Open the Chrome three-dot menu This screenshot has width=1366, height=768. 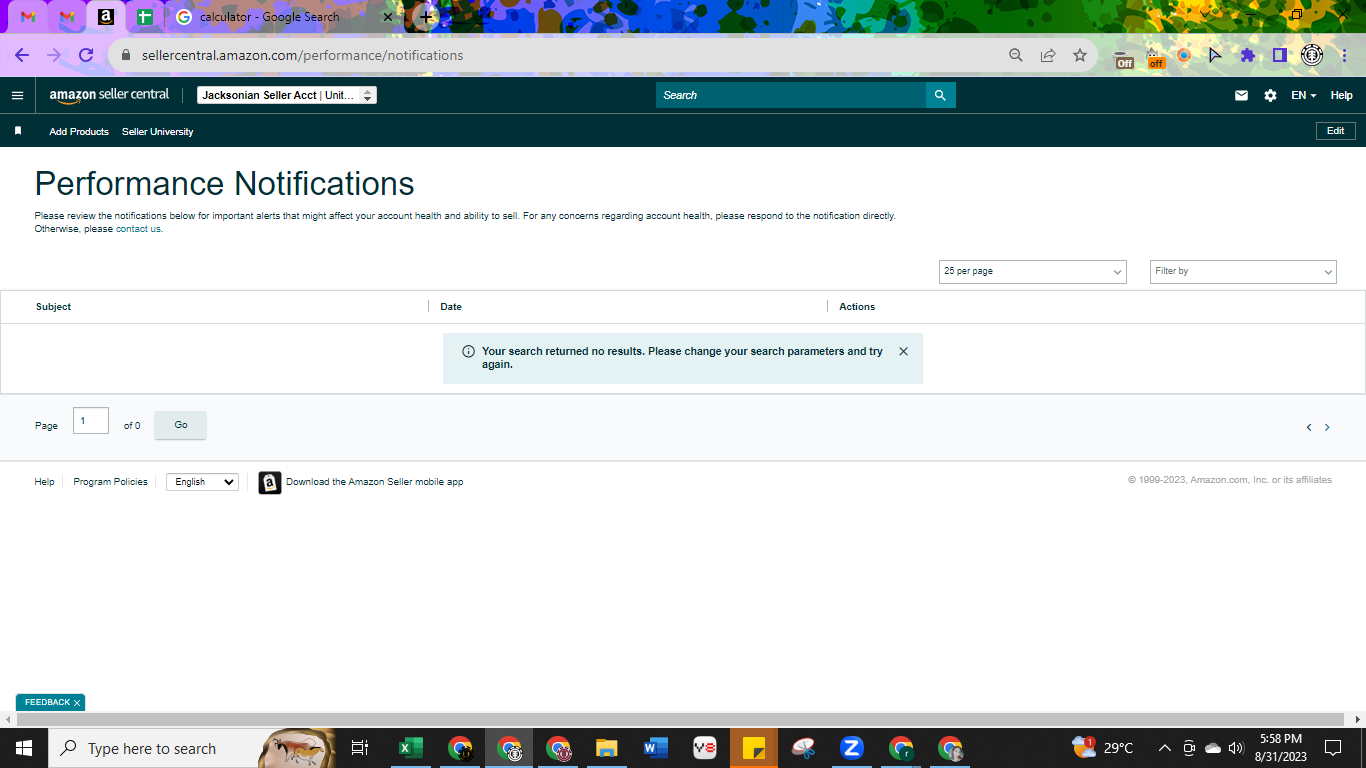click(x=1344, y=55)
